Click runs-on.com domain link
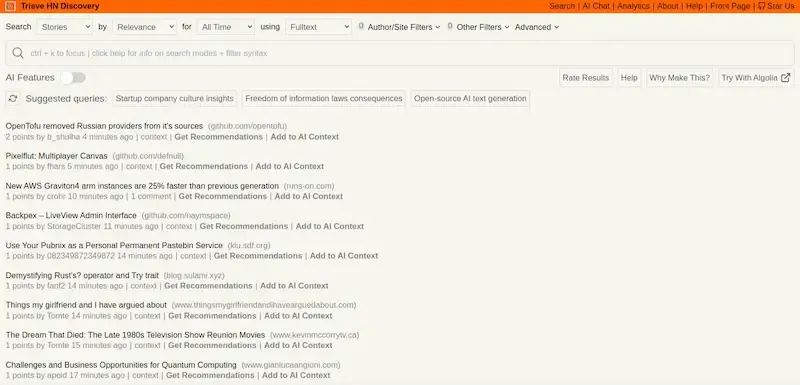This screenshot has width=800, height=385. [x=309, y=186]
